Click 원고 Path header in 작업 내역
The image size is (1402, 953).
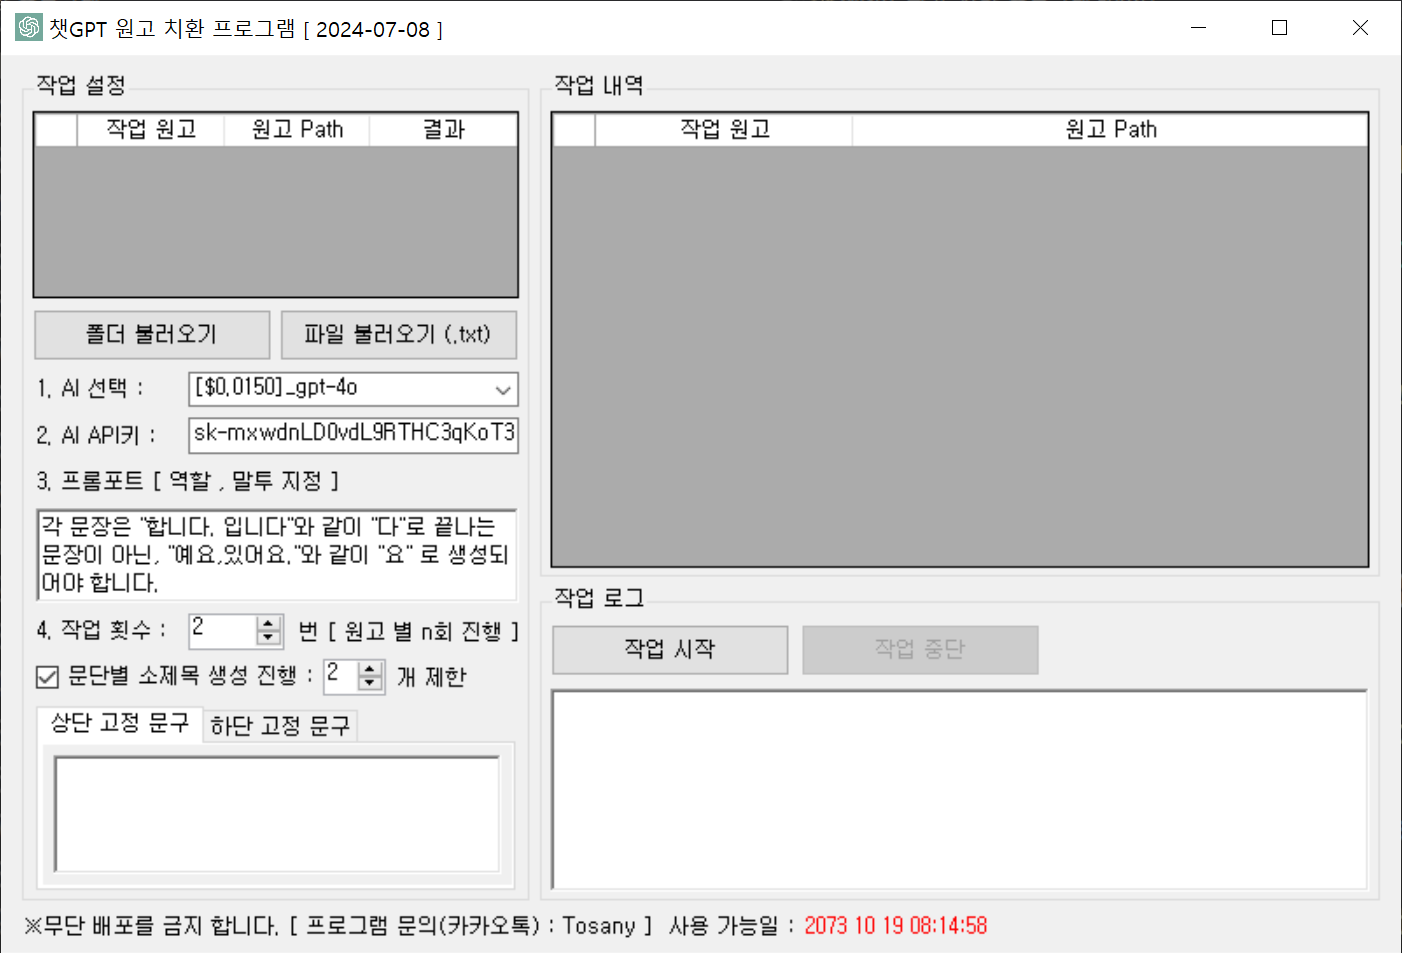(x=1110, y=130)
